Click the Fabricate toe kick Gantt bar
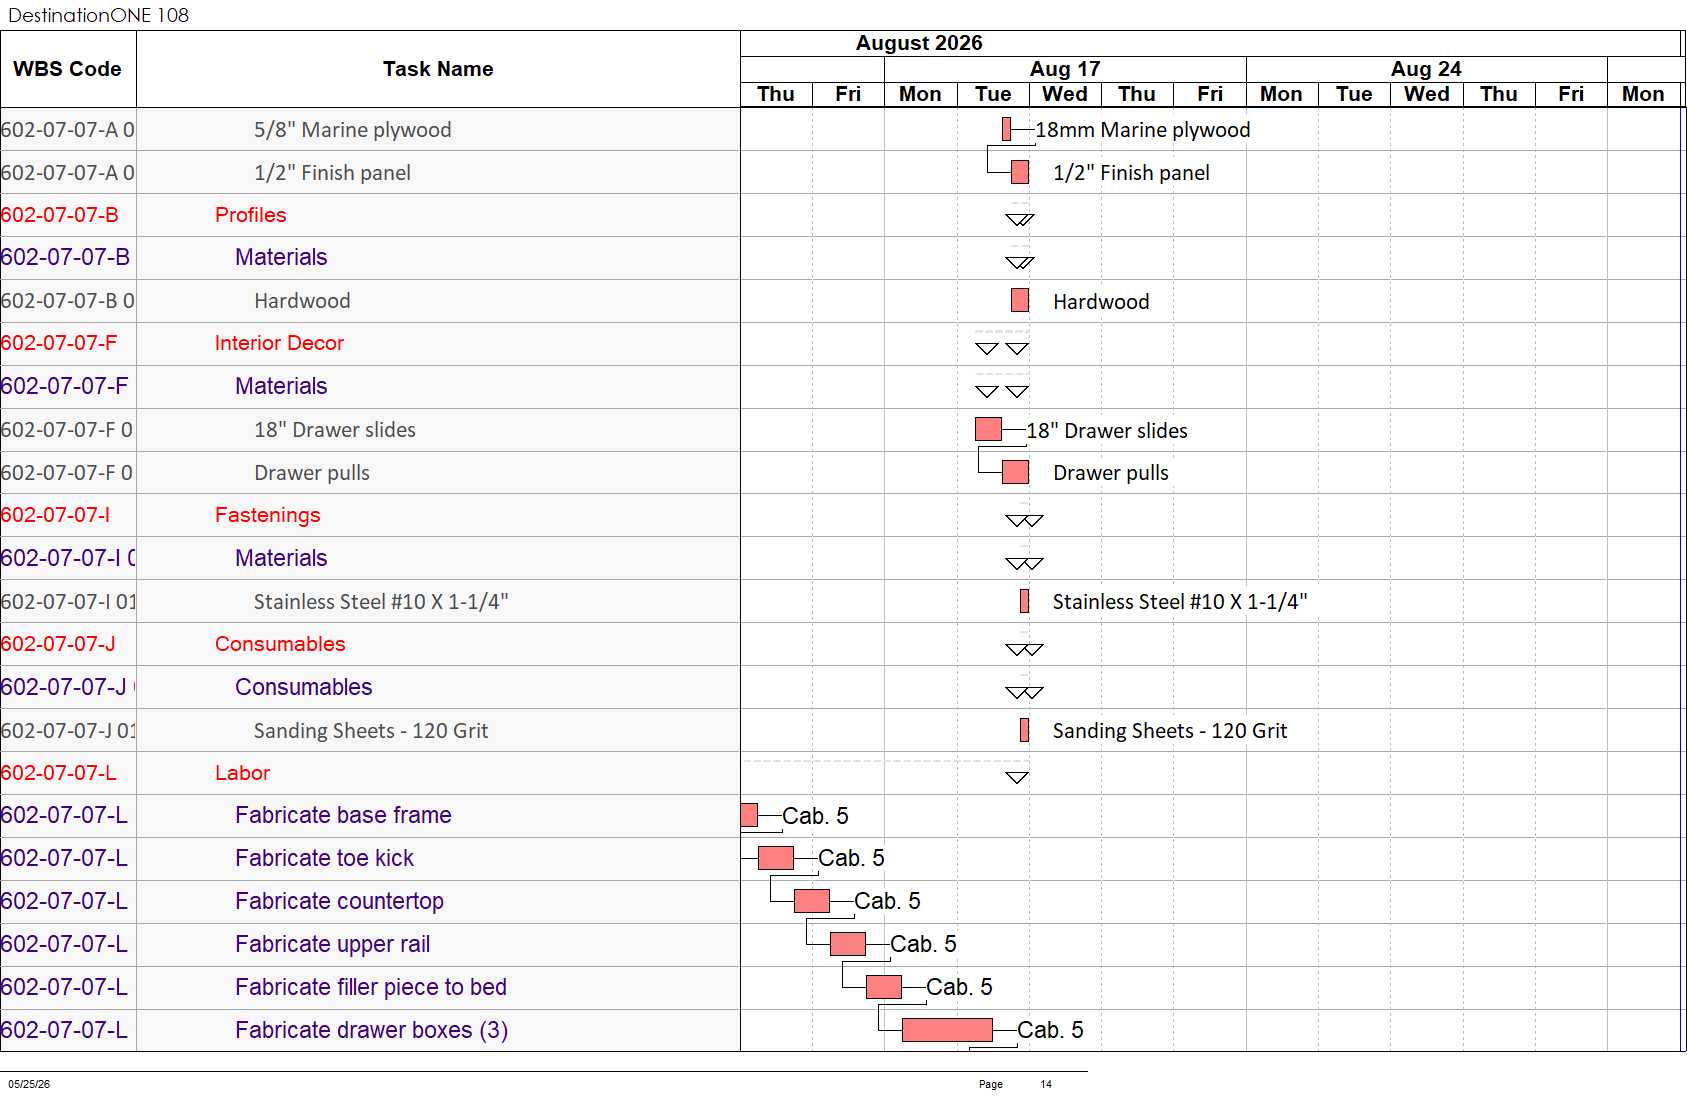Image resolution: width=1687 pixels, height=1097 pixels. 776,858
